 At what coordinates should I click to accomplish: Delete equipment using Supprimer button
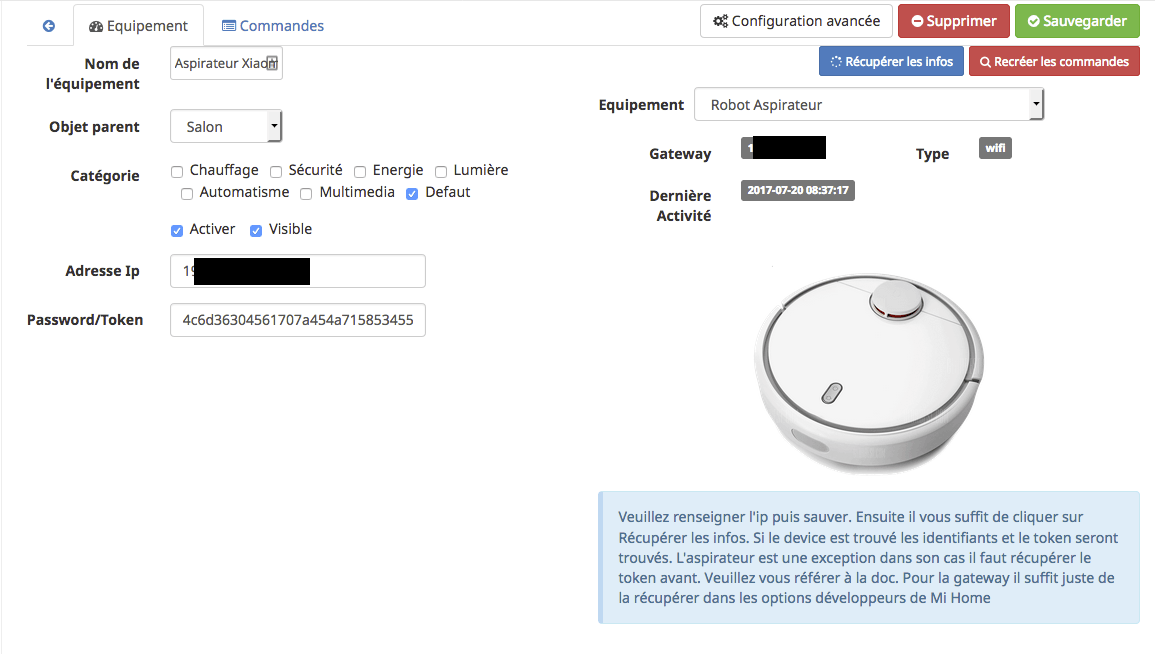(954, 21)
